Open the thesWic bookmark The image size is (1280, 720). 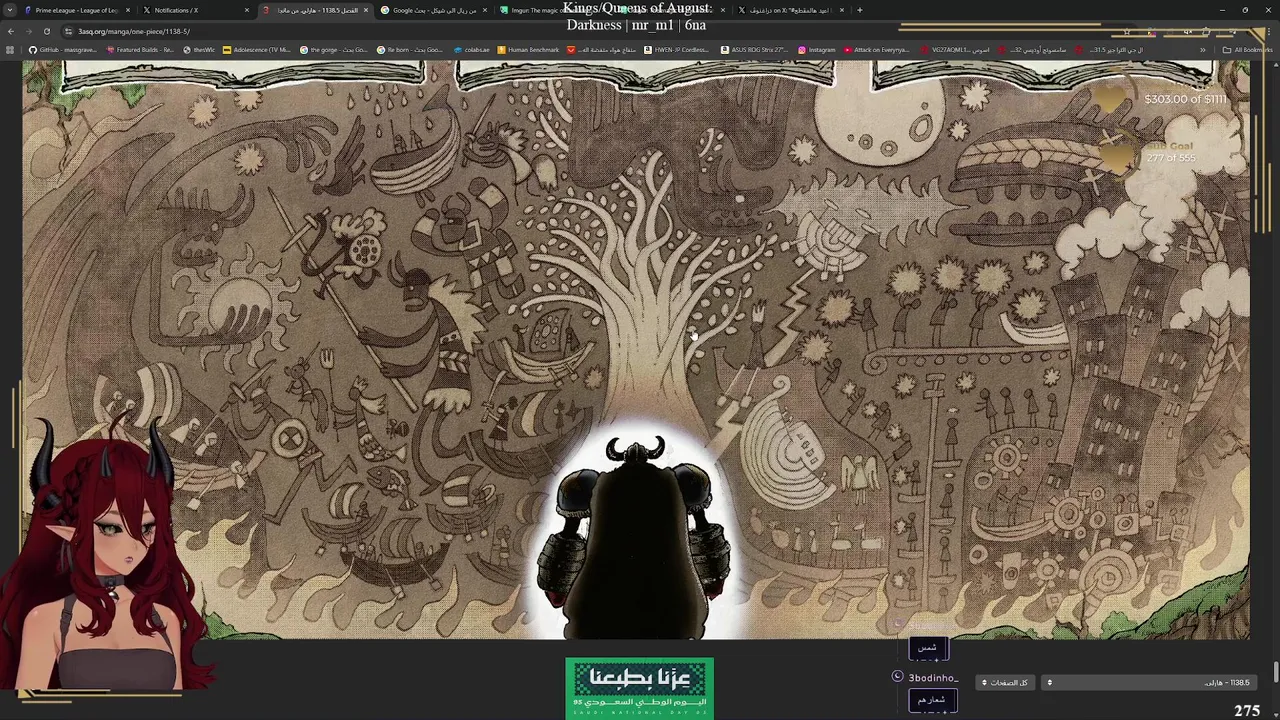pyautogui.click(x=199, y=50)
